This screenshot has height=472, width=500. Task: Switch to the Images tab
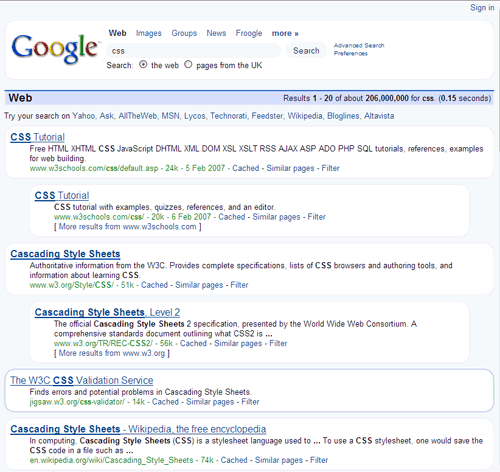pyautogui.click(x=149, y=33)
